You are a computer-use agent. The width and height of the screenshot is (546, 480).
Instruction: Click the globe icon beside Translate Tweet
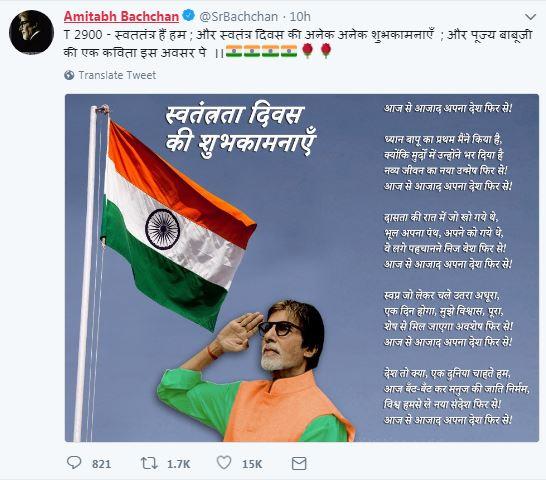[x=69, y=75]
